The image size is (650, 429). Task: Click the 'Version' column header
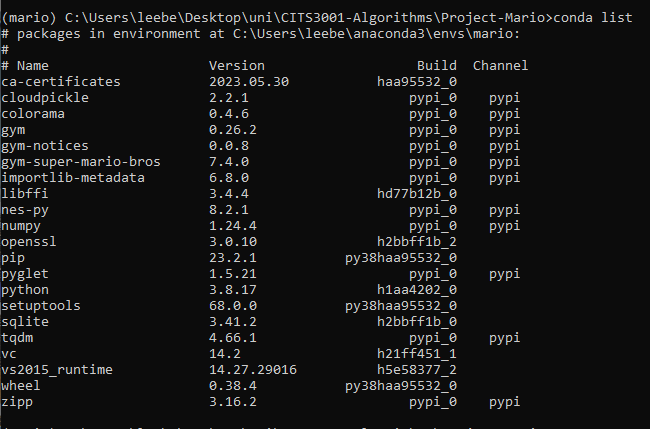coord(237,66)
